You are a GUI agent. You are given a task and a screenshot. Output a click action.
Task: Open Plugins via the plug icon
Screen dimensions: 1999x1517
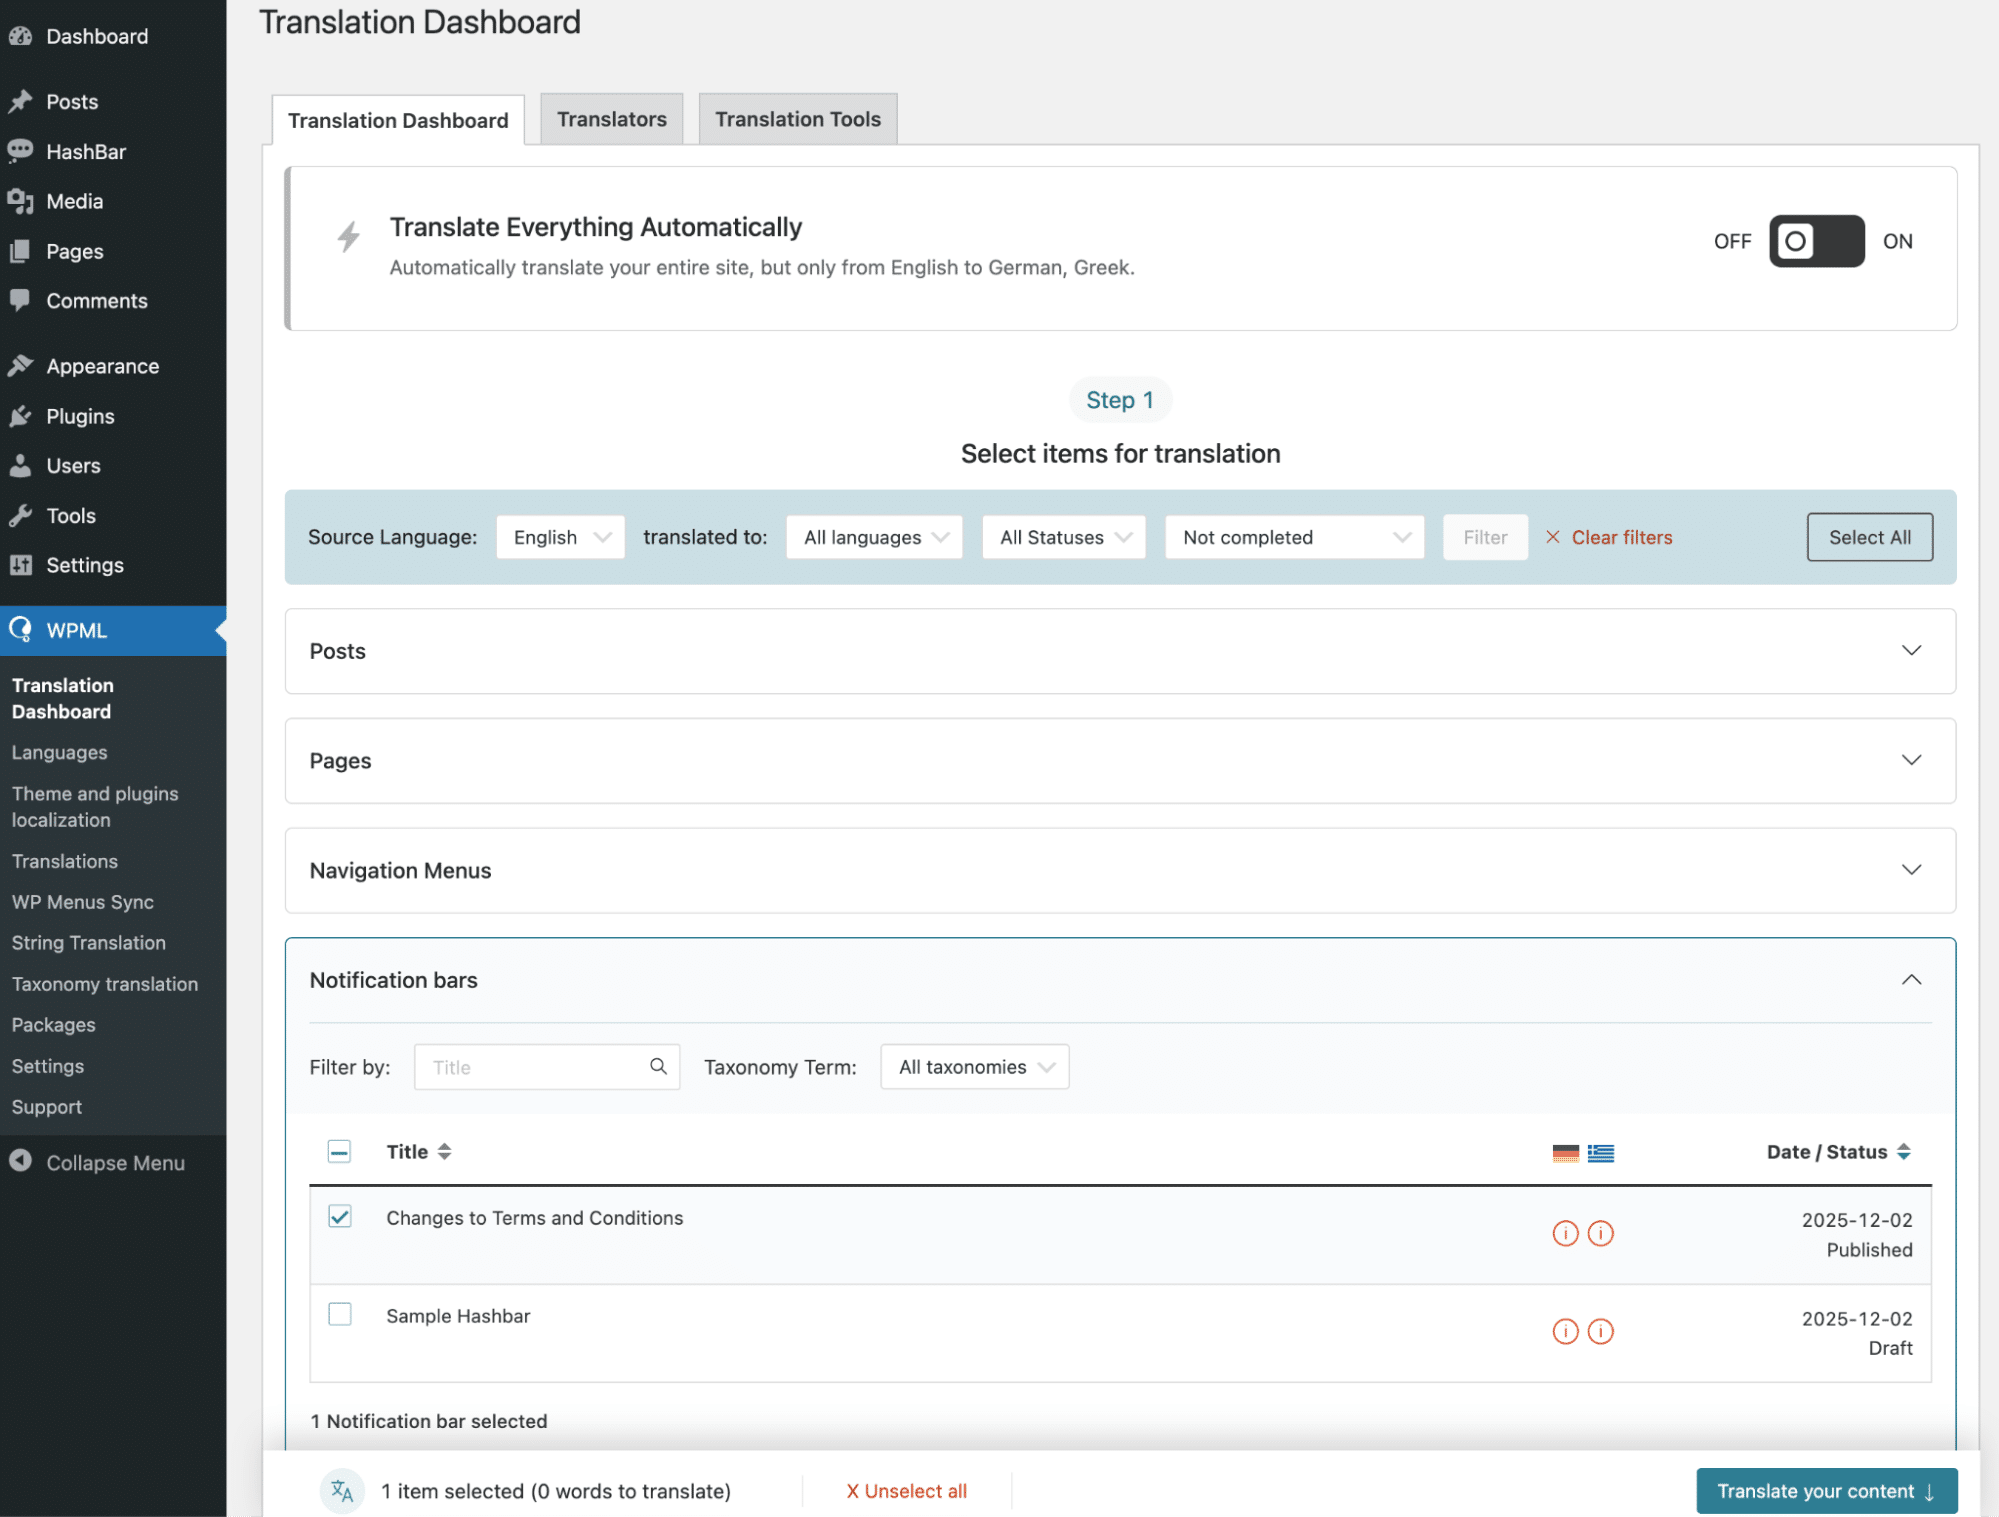pos(21,416)
